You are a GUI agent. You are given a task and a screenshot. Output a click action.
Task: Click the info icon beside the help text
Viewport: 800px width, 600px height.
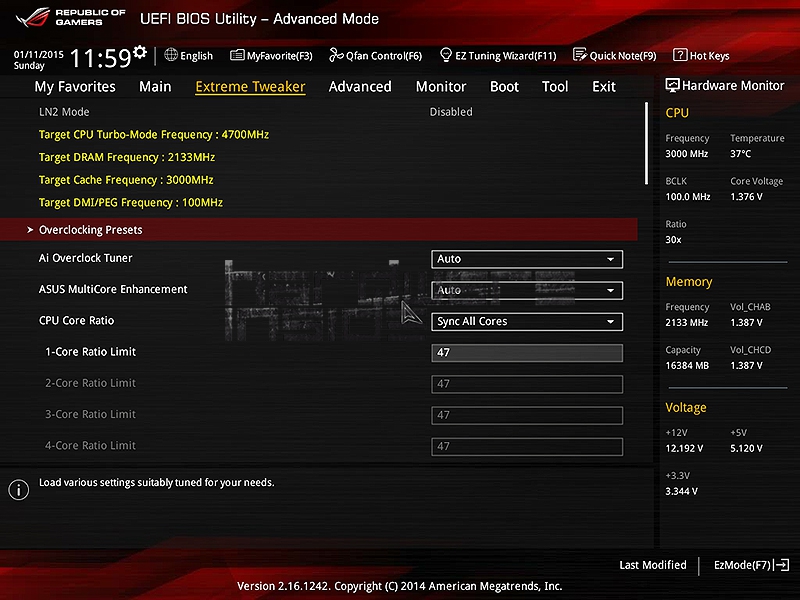(18, 489)
